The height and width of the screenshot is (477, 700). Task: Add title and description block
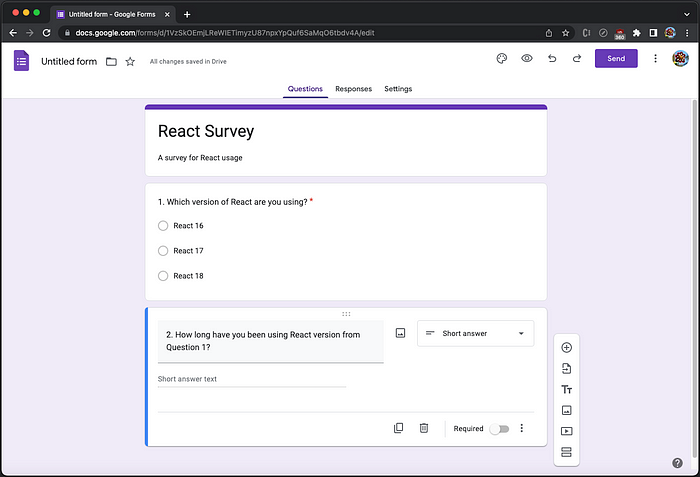[567, 389]
